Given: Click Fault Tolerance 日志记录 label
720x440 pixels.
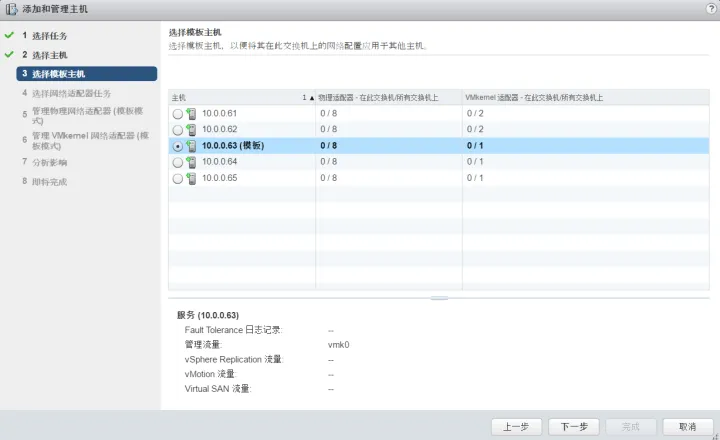Looking at the screenshot, I should pos(233,330).
